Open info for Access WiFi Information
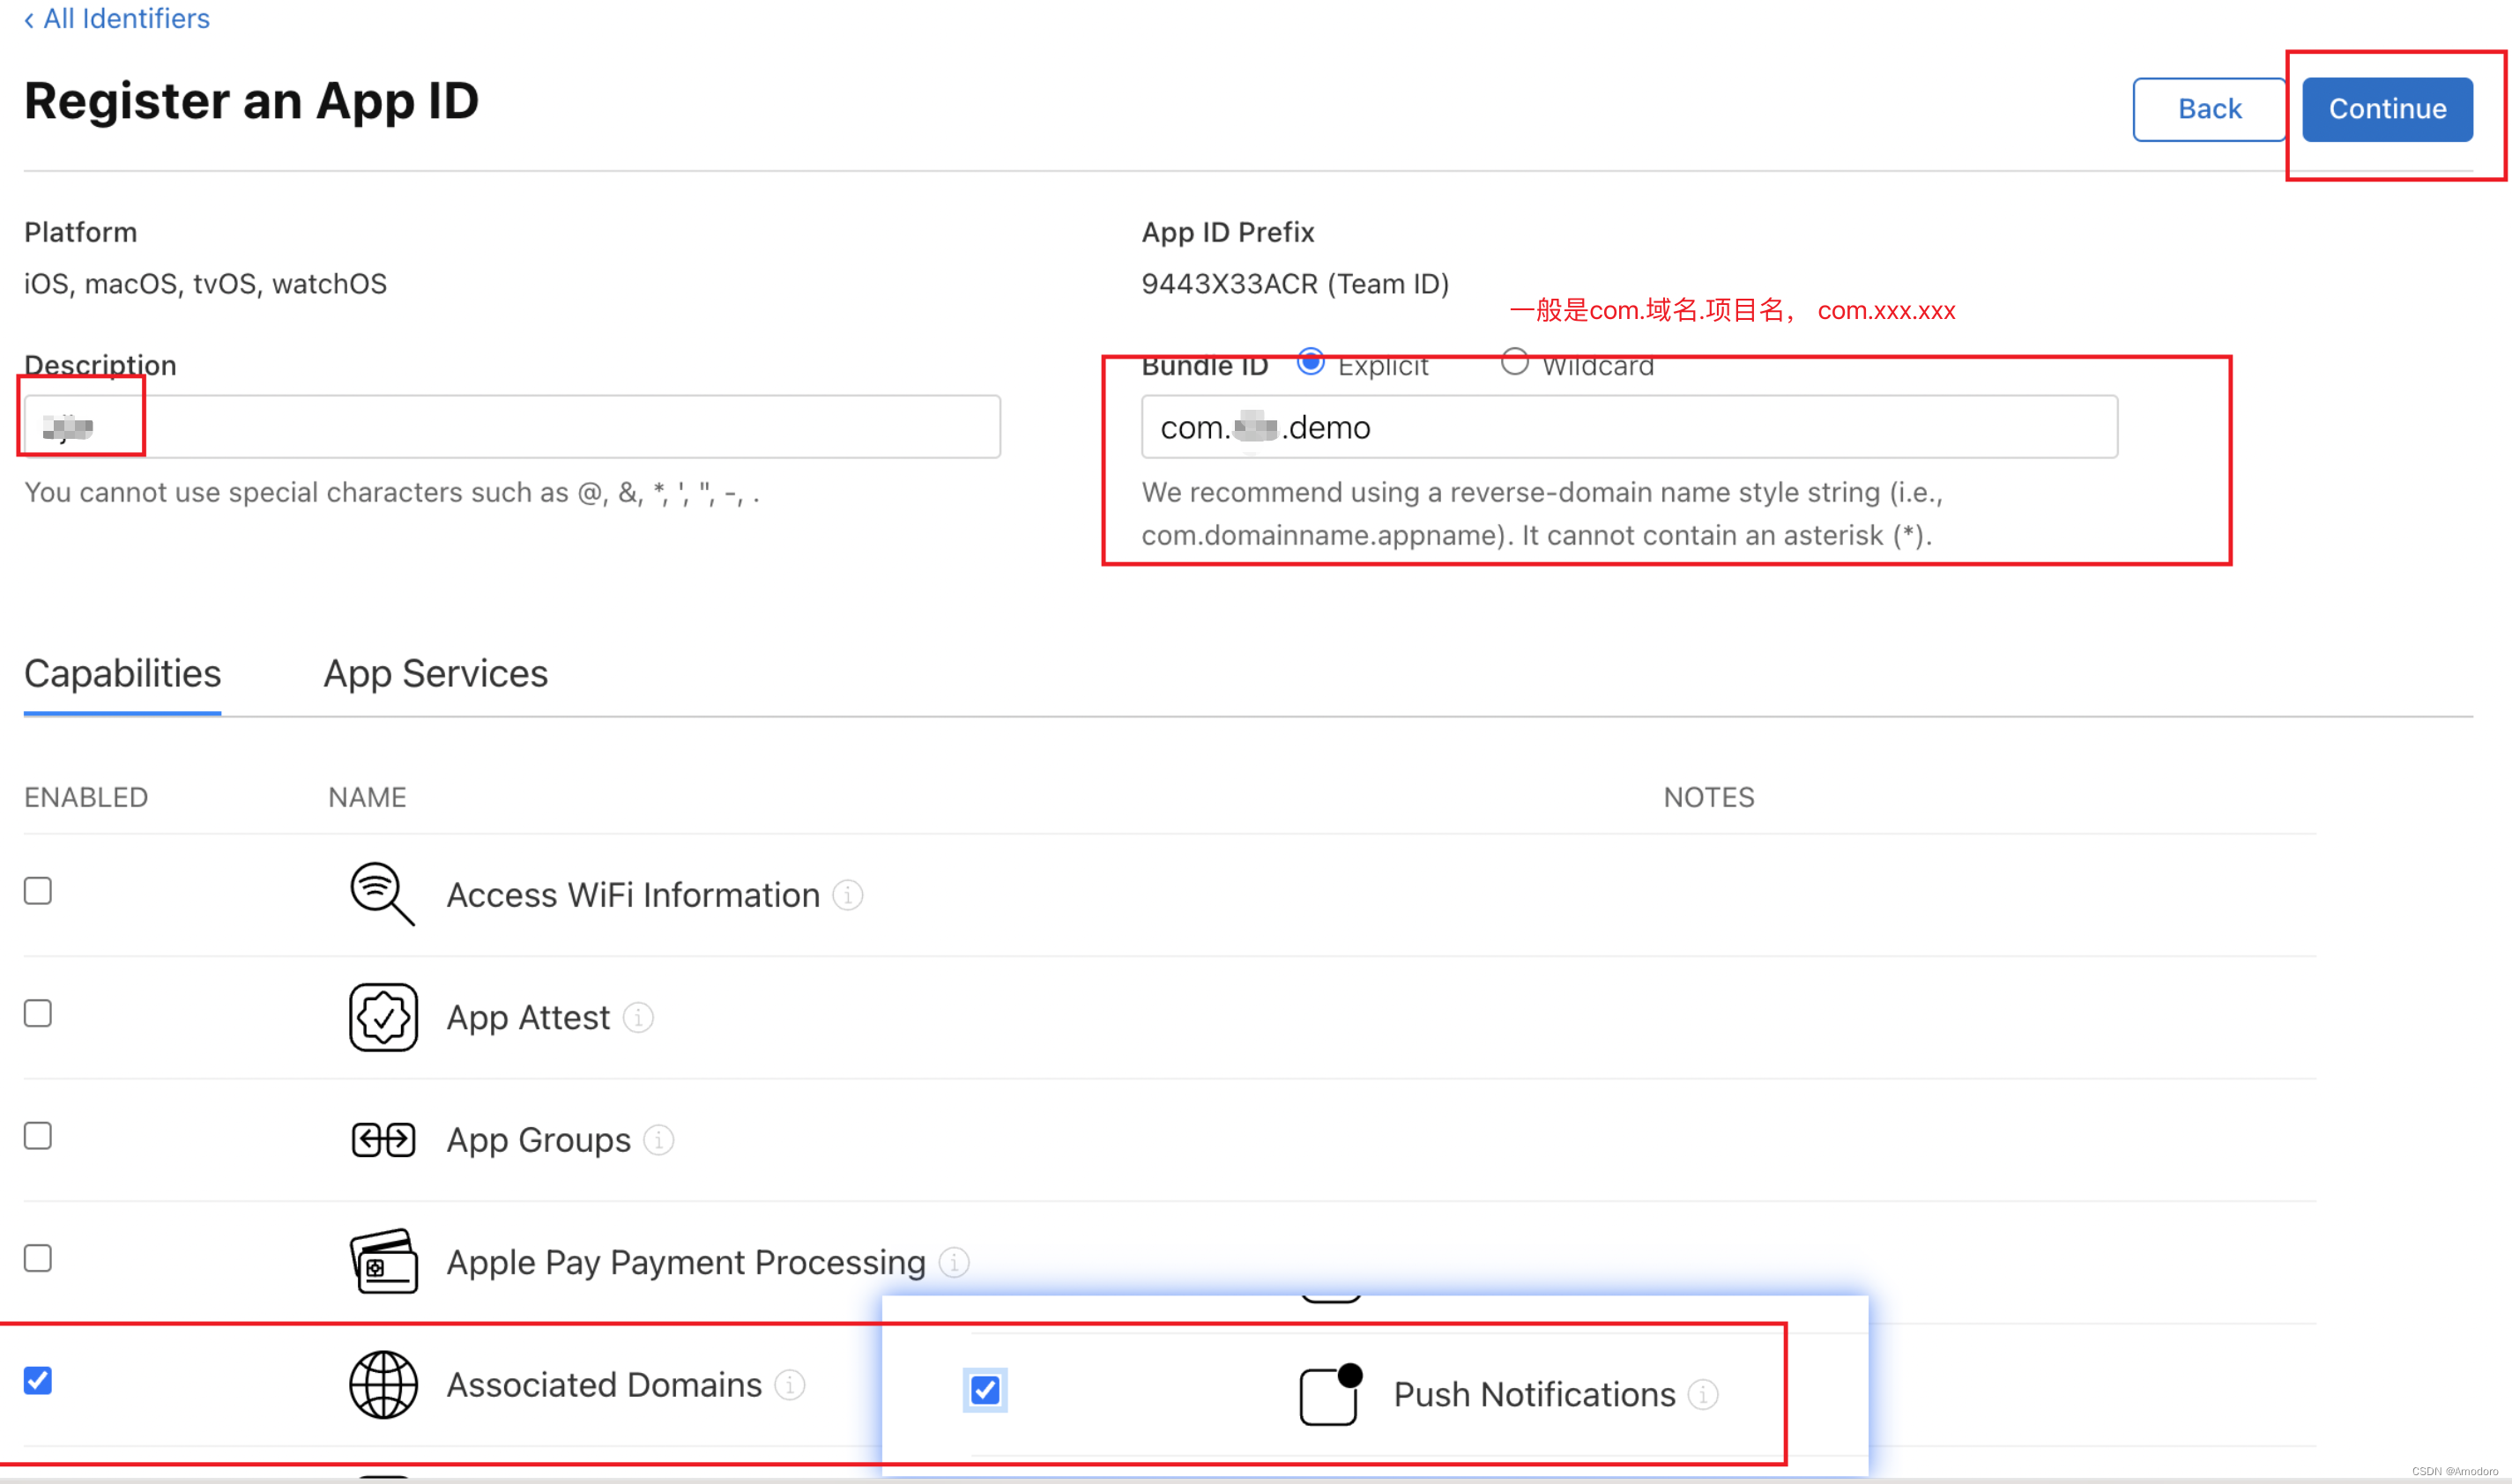 (847, 895)
